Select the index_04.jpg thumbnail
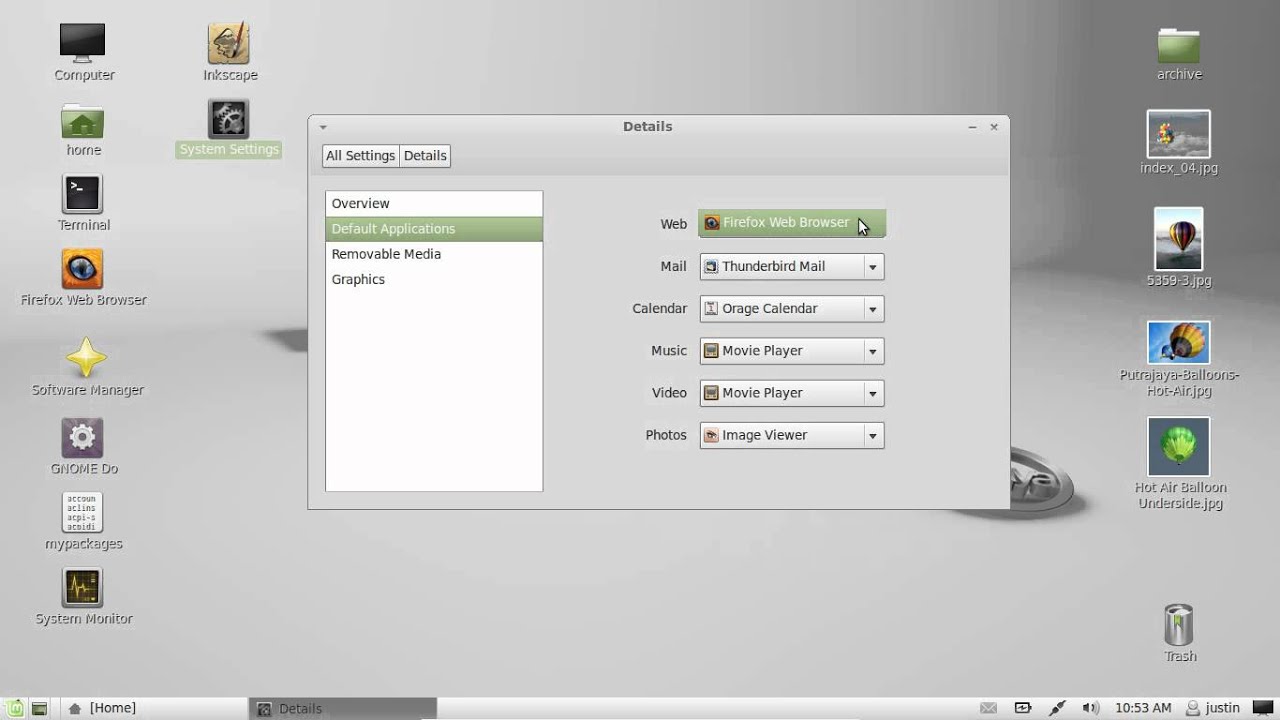Viewport: 1280px width, 720px height. click(1179, 134)
